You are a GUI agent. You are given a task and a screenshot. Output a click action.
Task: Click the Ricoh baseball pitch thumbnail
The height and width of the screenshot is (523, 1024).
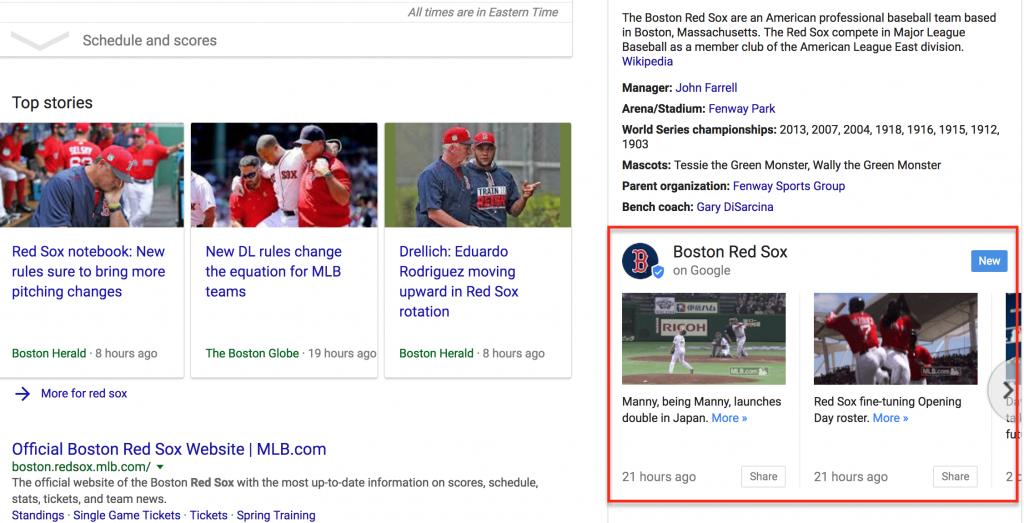tap(703, 338)
